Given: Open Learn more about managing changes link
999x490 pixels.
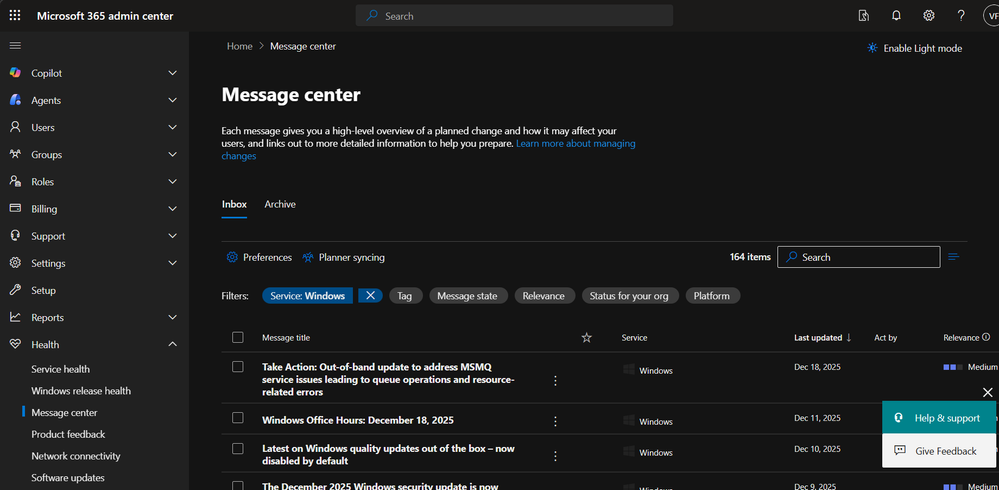Looking at the screenshot, I should (x=428, y=150).
